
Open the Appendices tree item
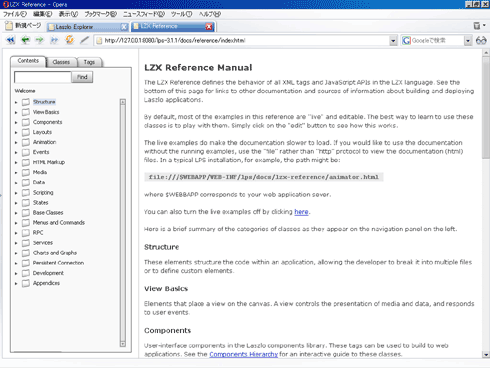(x=46, y=283)
